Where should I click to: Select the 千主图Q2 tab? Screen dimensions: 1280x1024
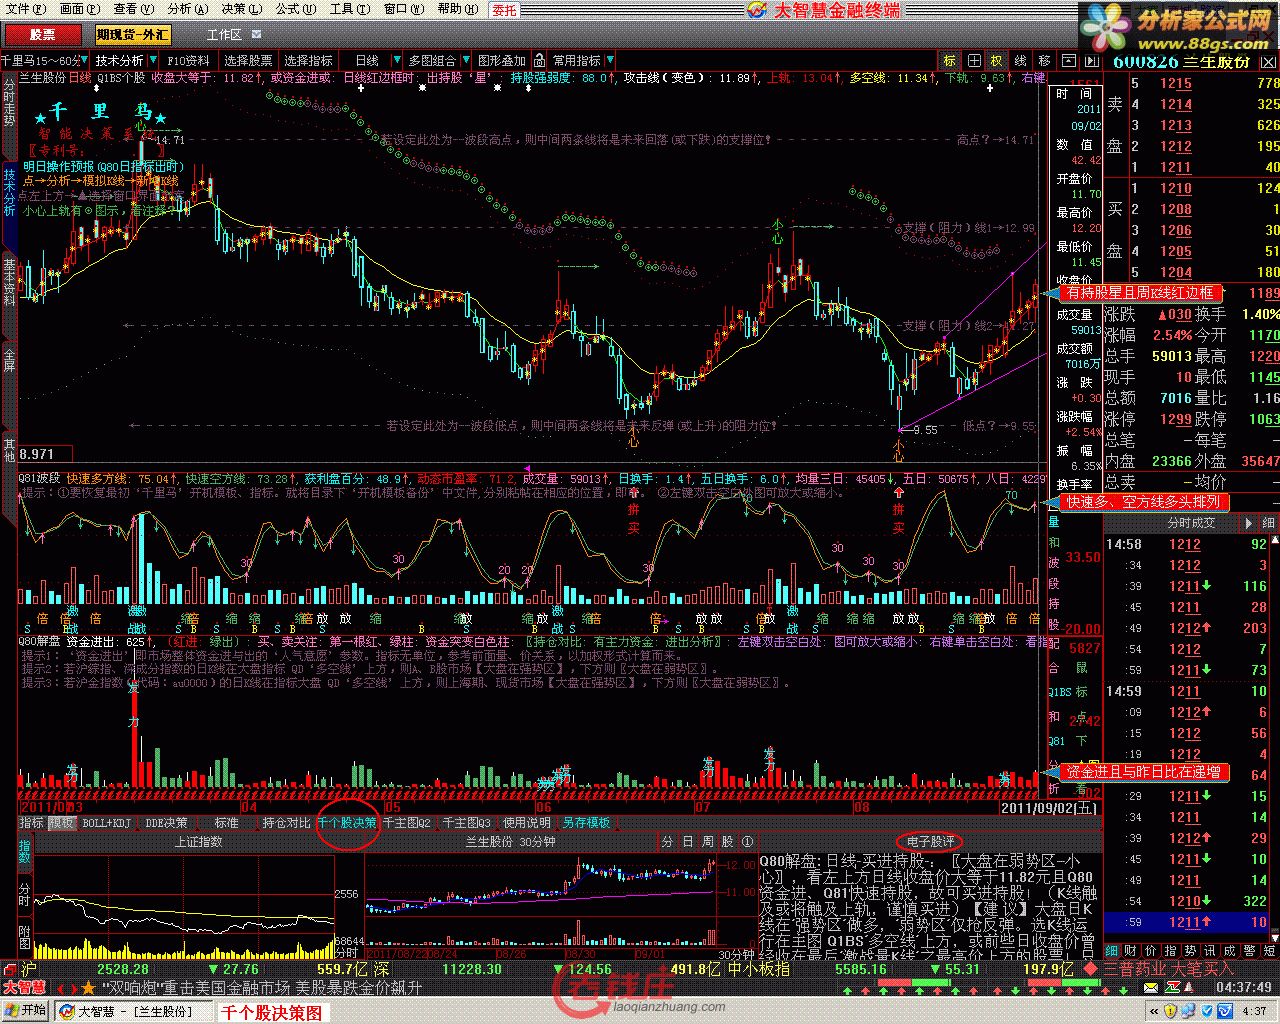pyautogui.click(x=407, y=823)
